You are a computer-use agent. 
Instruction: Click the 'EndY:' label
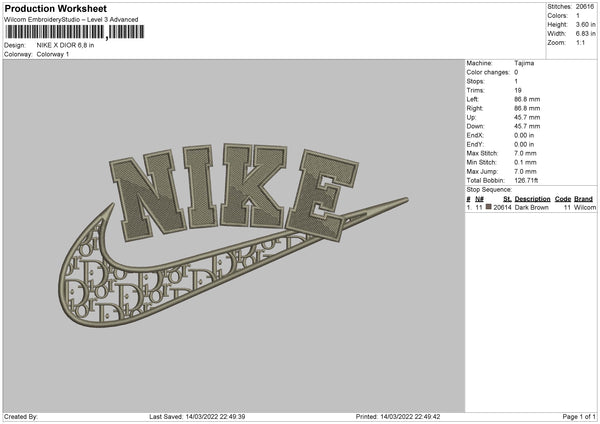475,145
